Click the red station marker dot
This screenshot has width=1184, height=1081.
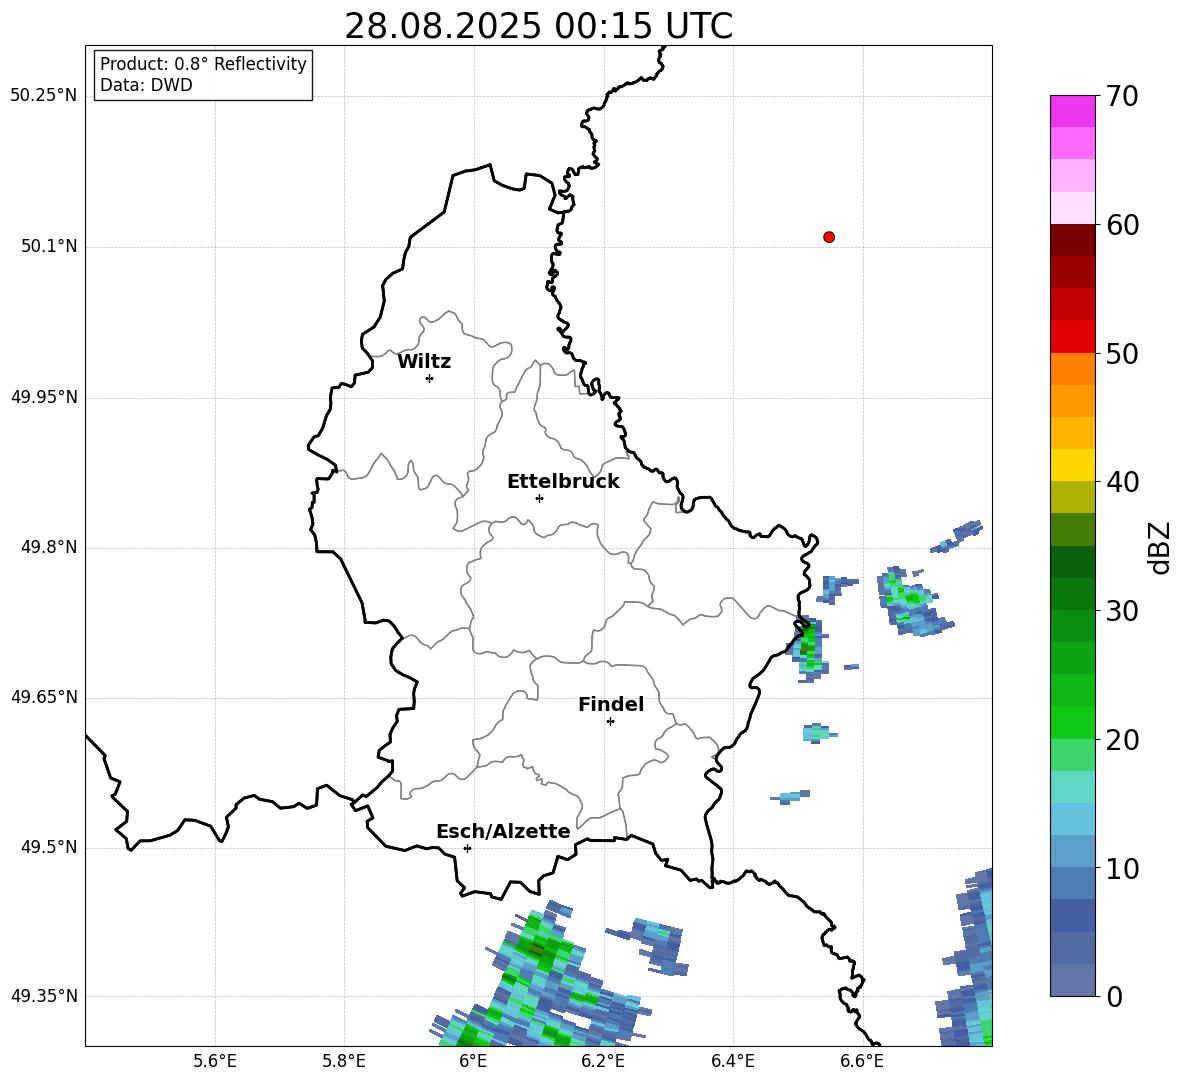coord(829,237)
